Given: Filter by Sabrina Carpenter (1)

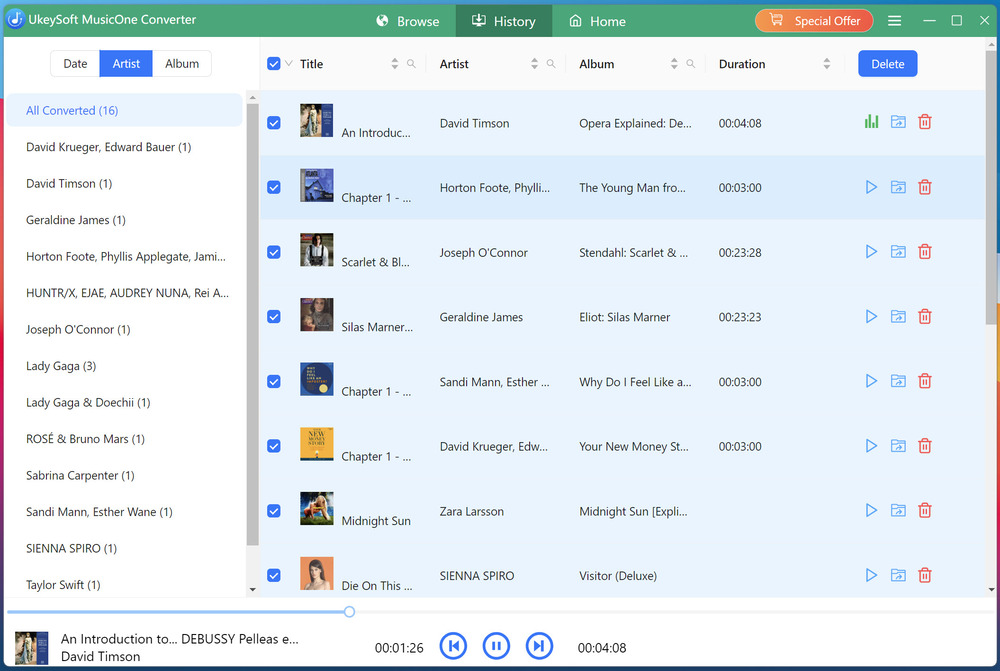Looking at the screenshot, I should (x=125, y=475).
